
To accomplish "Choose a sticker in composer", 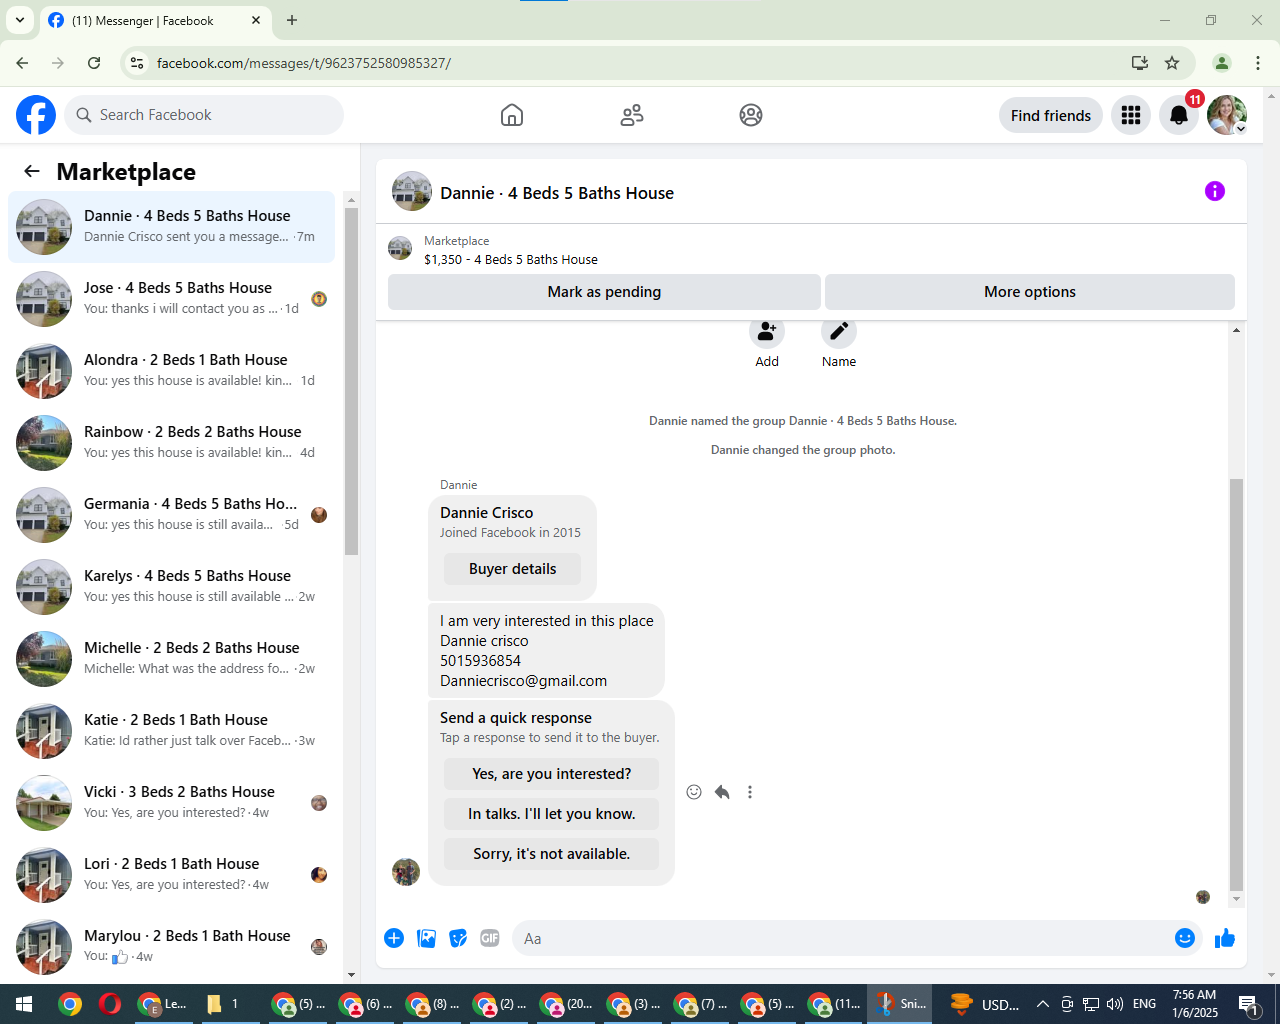I will click(458, 938).
